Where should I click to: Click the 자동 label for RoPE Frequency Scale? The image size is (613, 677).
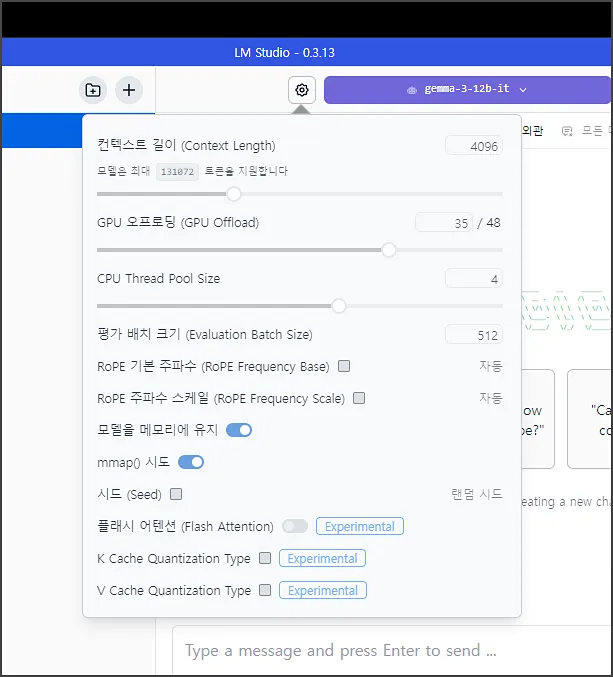coord(491,398)
